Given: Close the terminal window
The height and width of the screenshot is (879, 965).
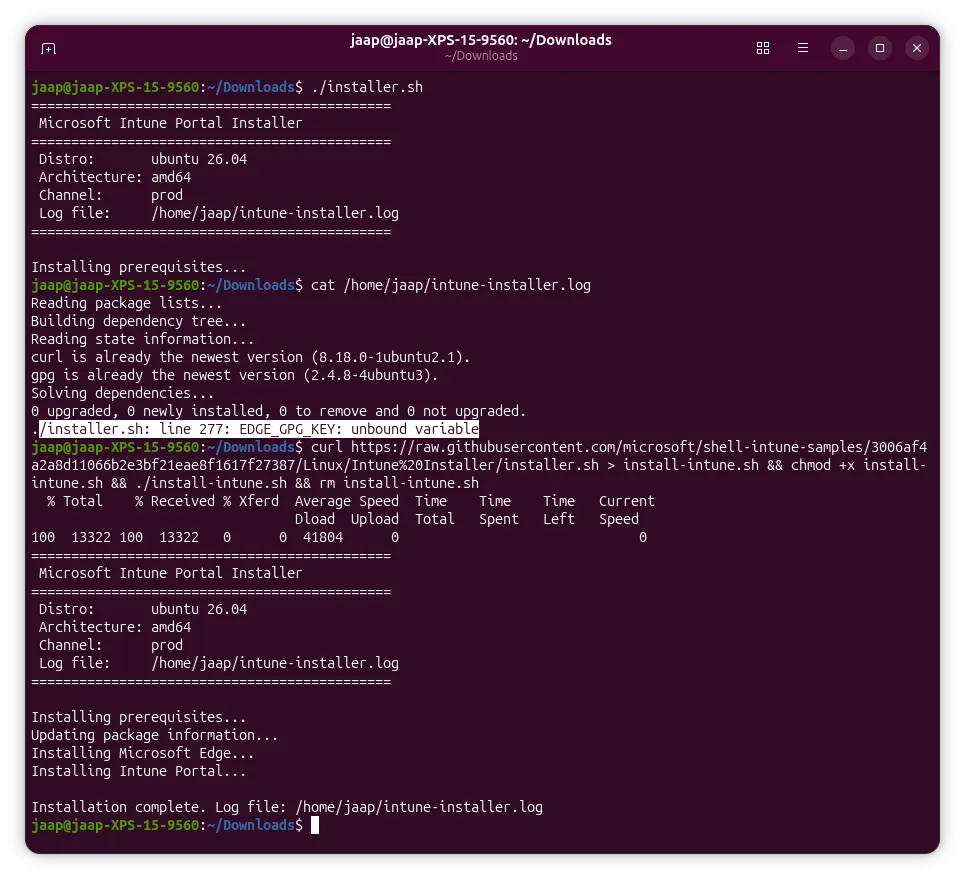Looking at the screenshot, I should (x=916, y=48).
